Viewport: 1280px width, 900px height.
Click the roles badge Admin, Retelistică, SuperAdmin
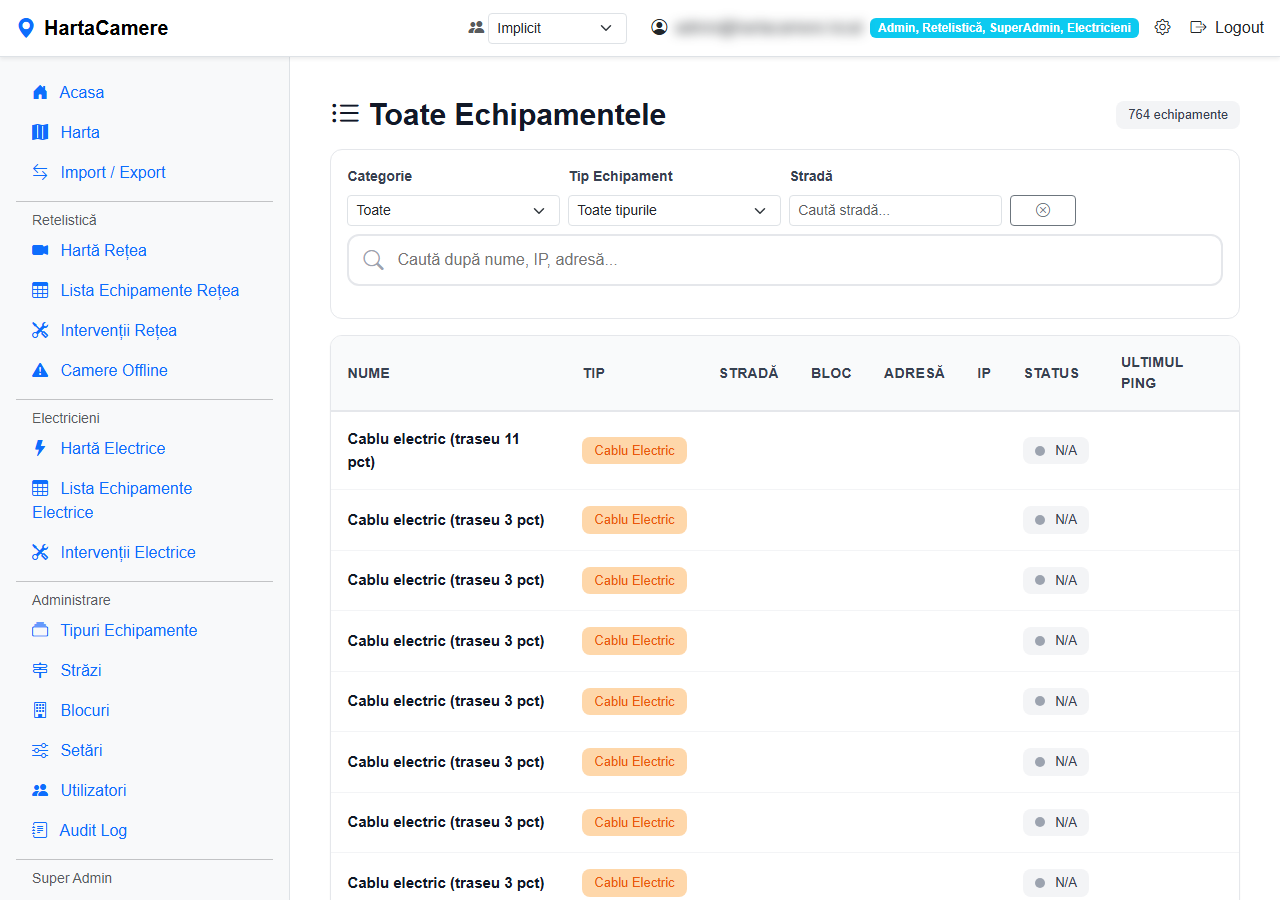[x=1004, y=28]
